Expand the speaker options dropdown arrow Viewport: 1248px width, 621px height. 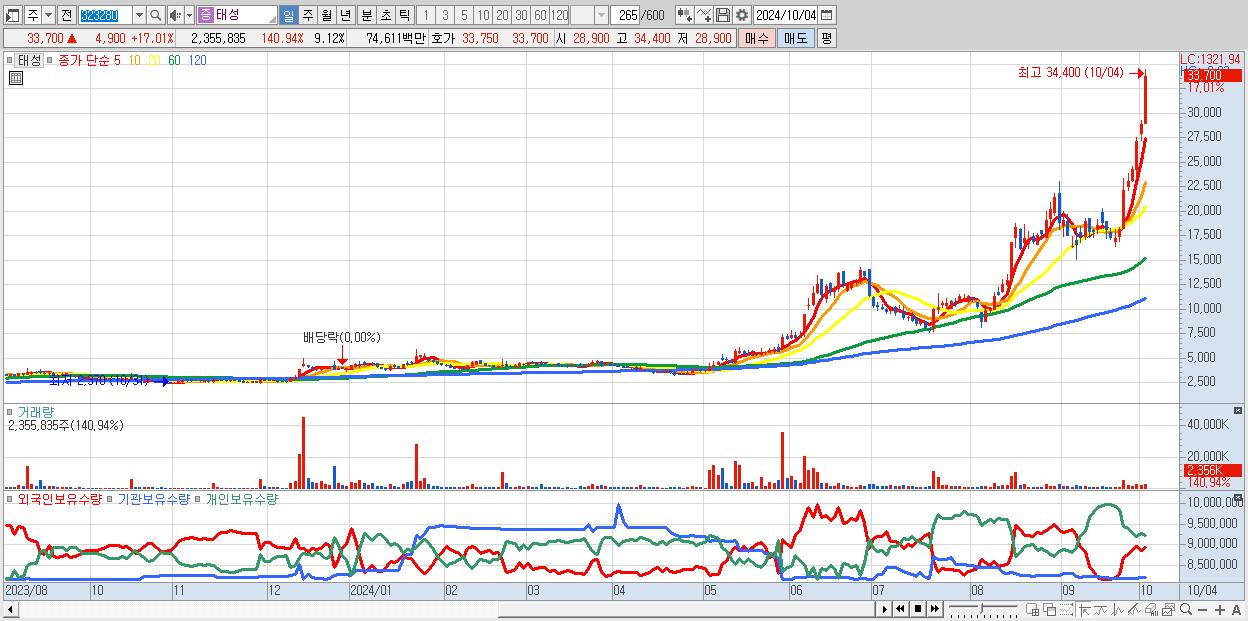pyautogui.click(x=189, y=15)
